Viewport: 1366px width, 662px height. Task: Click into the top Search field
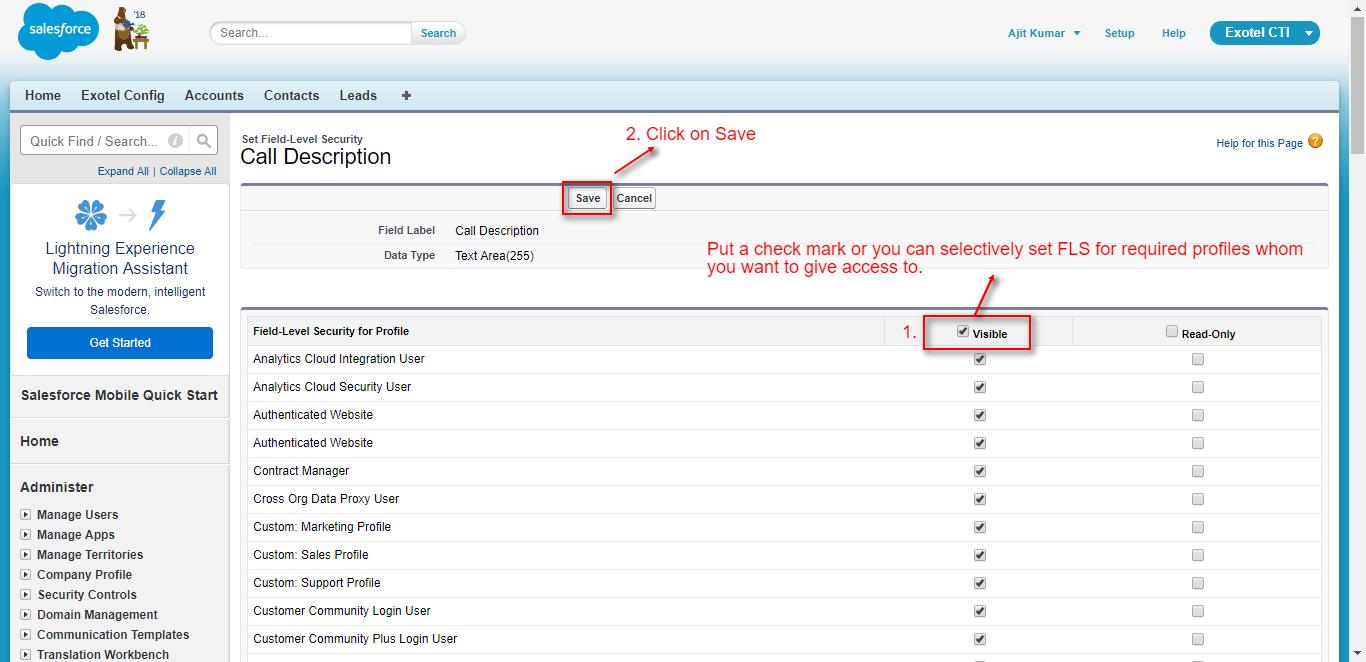(311, 33)
